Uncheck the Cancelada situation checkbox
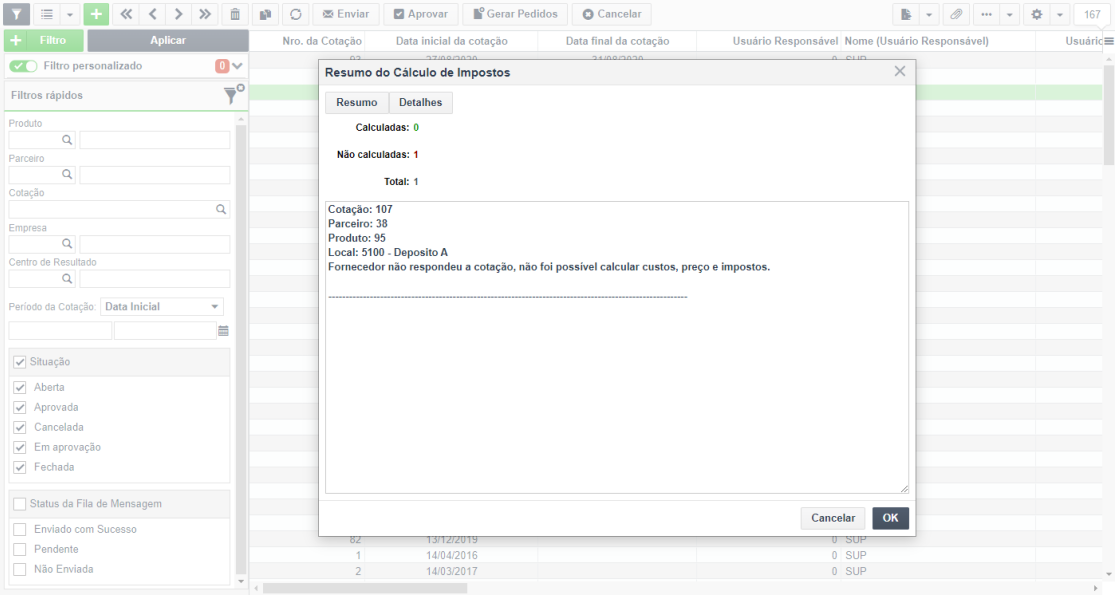This screenshot has height=596, width=1115. pos(20,427)
